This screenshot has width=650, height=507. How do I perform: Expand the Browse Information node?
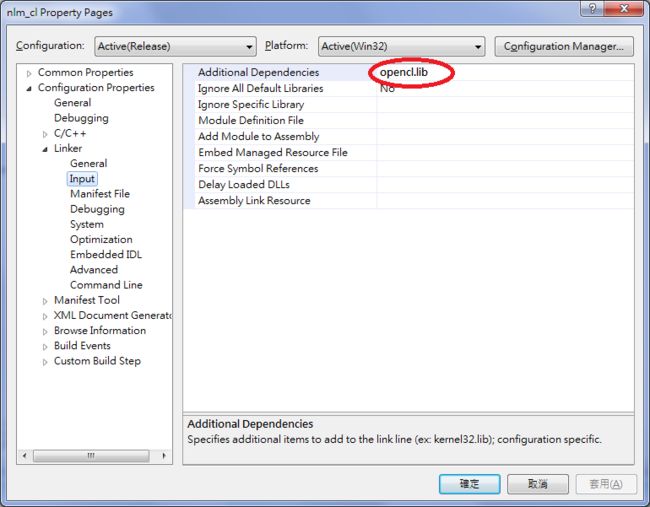[45, 332]
